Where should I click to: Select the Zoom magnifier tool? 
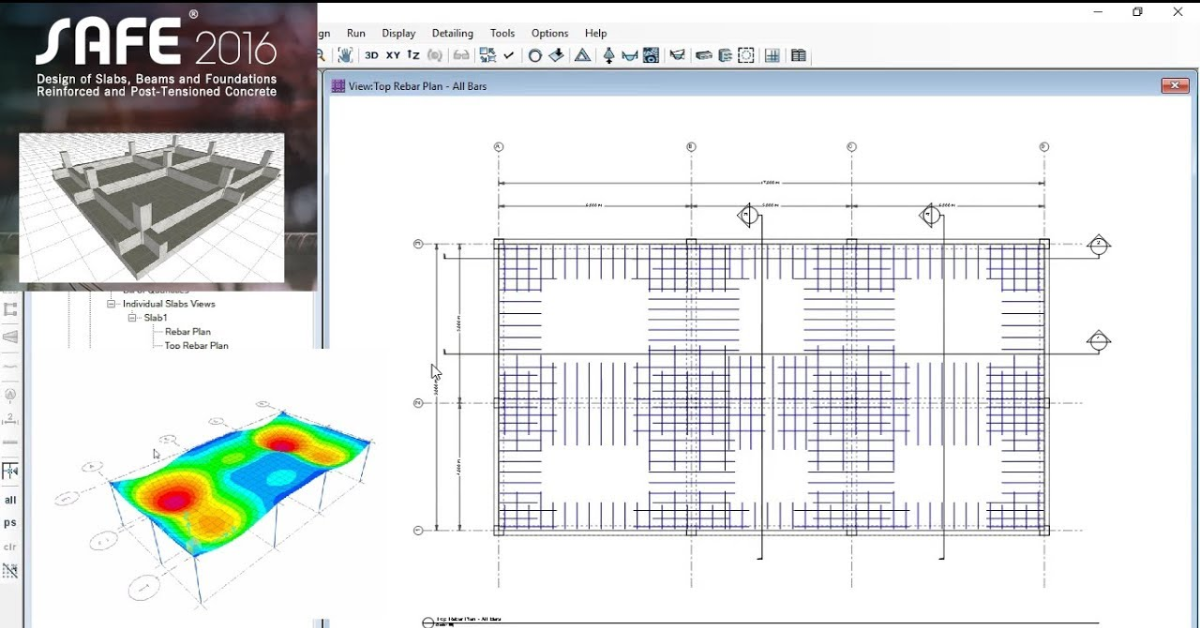coord(321,55)
